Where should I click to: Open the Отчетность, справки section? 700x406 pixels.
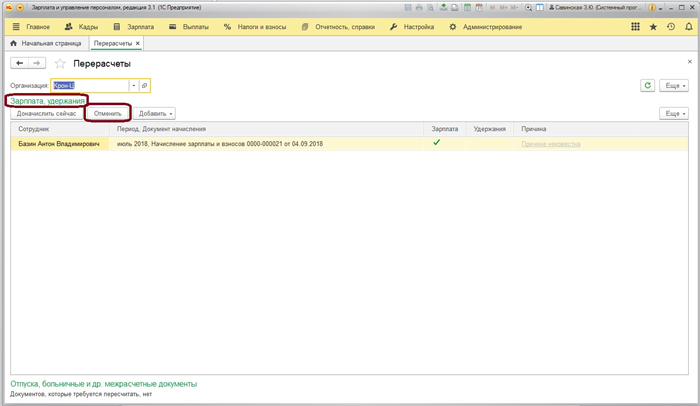point(338,27)
